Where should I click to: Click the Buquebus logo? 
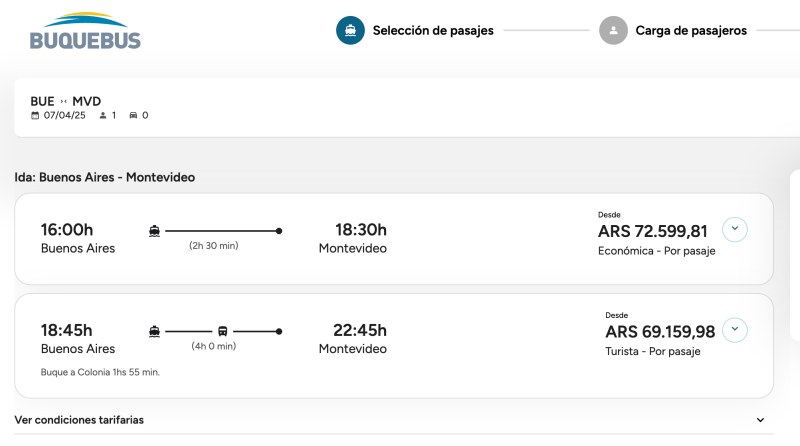click(x=85, y=31)
